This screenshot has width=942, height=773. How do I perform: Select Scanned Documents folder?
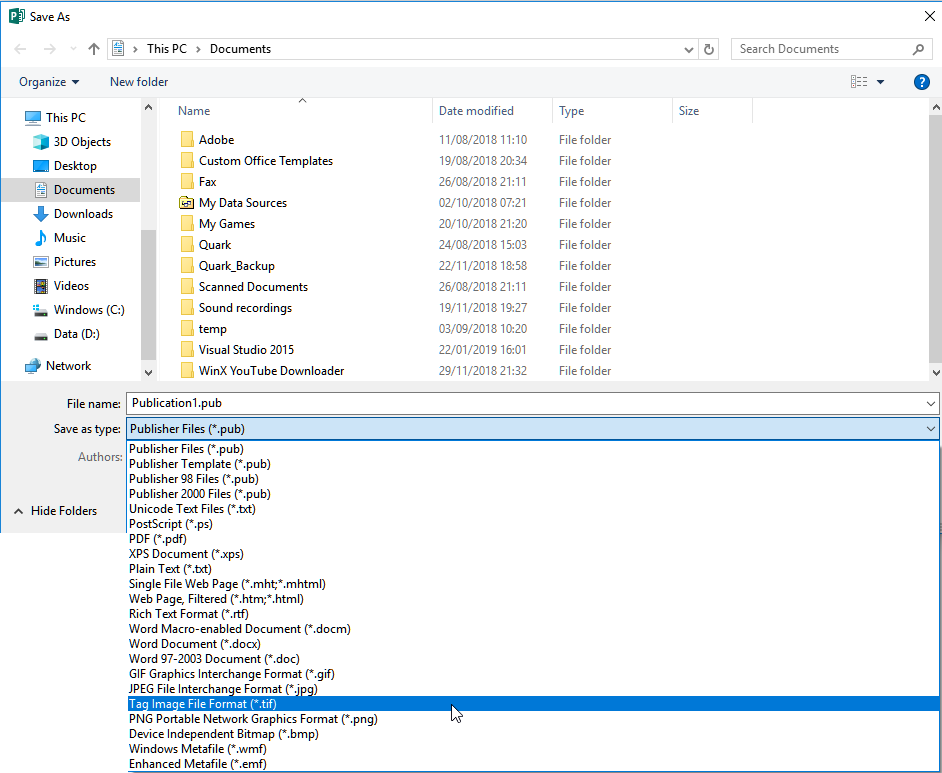click(x=244, y=287)
